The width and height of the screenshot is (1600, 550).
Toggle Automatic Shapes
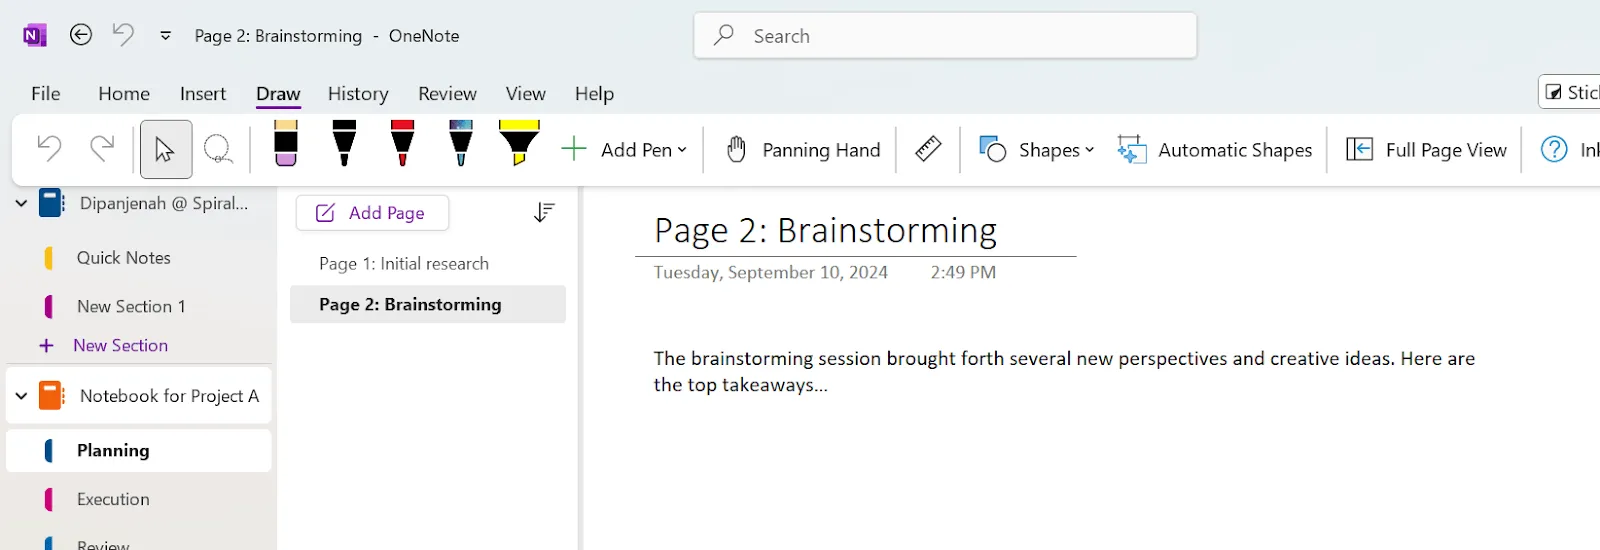pyautogui.click(x=1215, y=150)
